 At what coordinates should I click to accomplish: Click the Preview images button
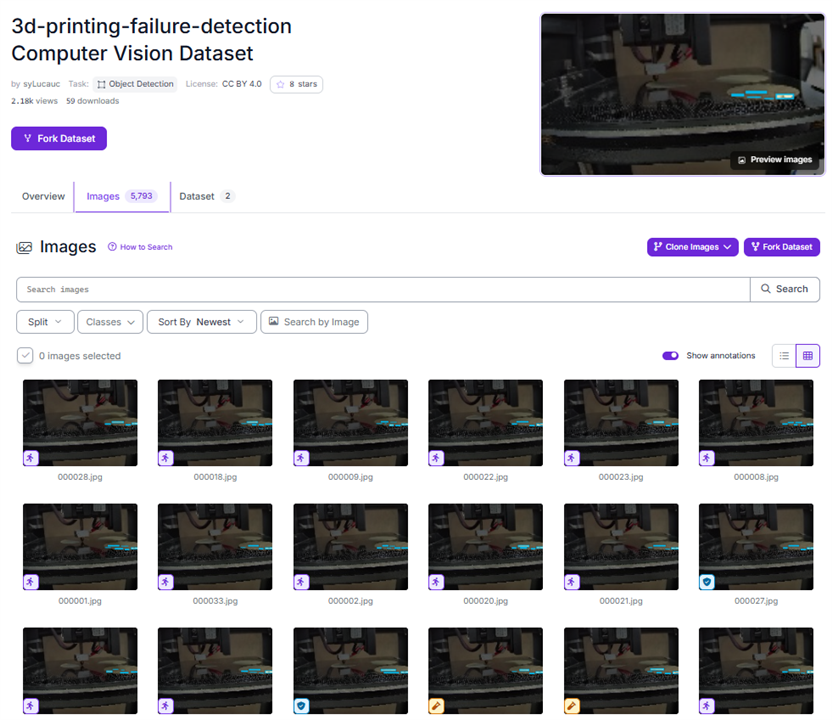click(x=775, y=160)
